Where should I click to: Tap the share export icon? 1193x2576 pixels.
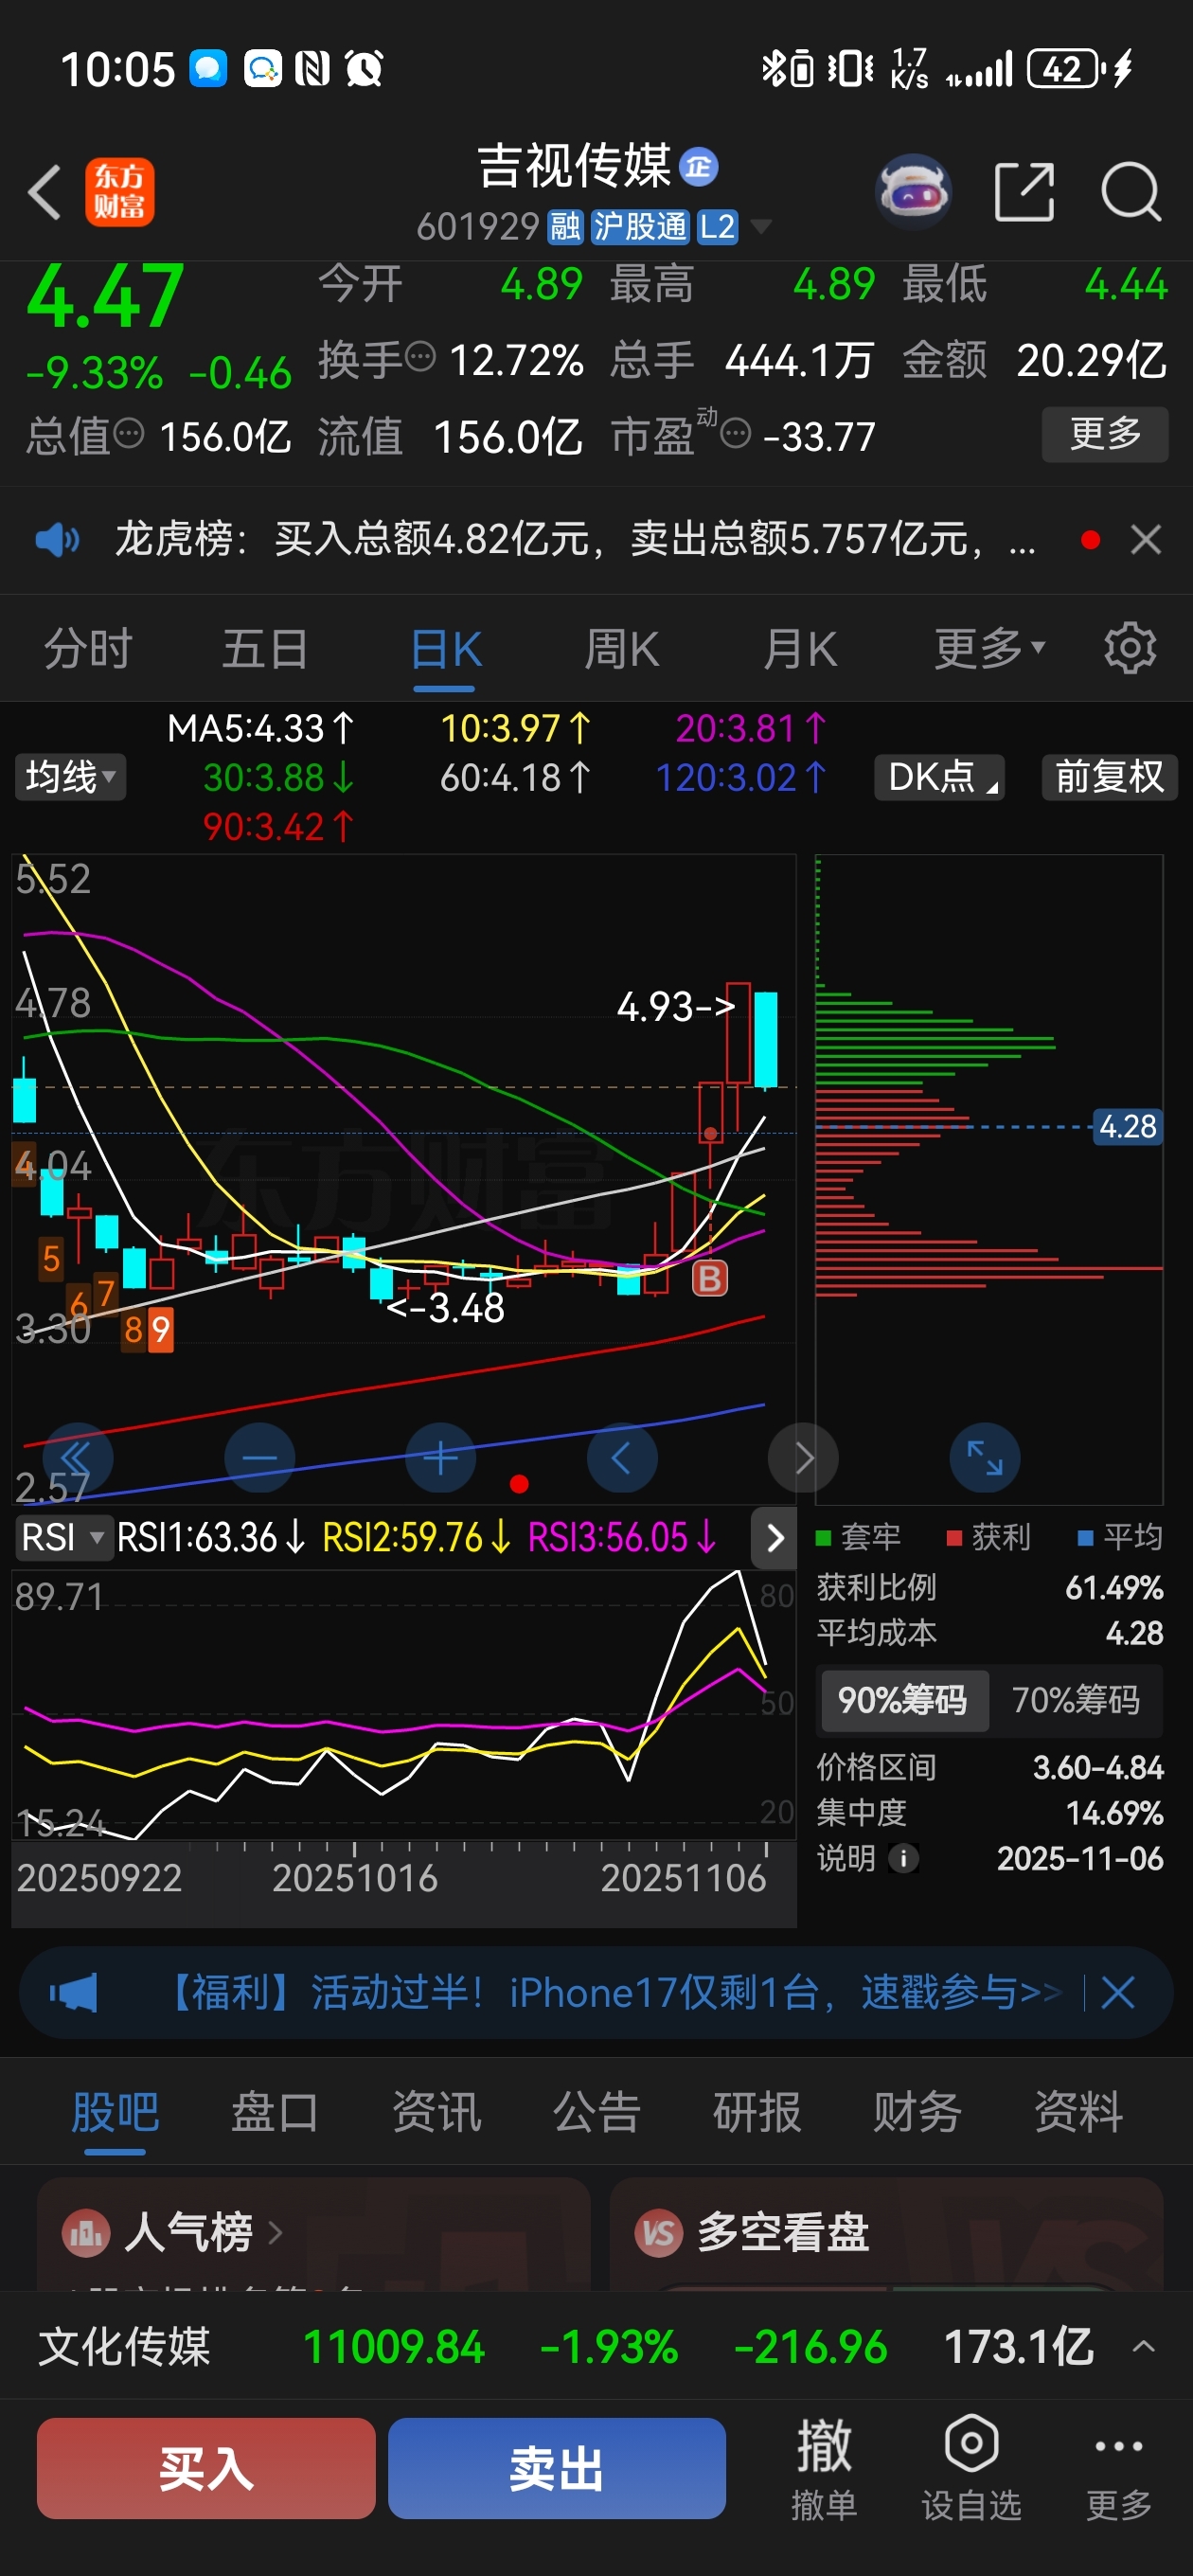(1024, 191)
